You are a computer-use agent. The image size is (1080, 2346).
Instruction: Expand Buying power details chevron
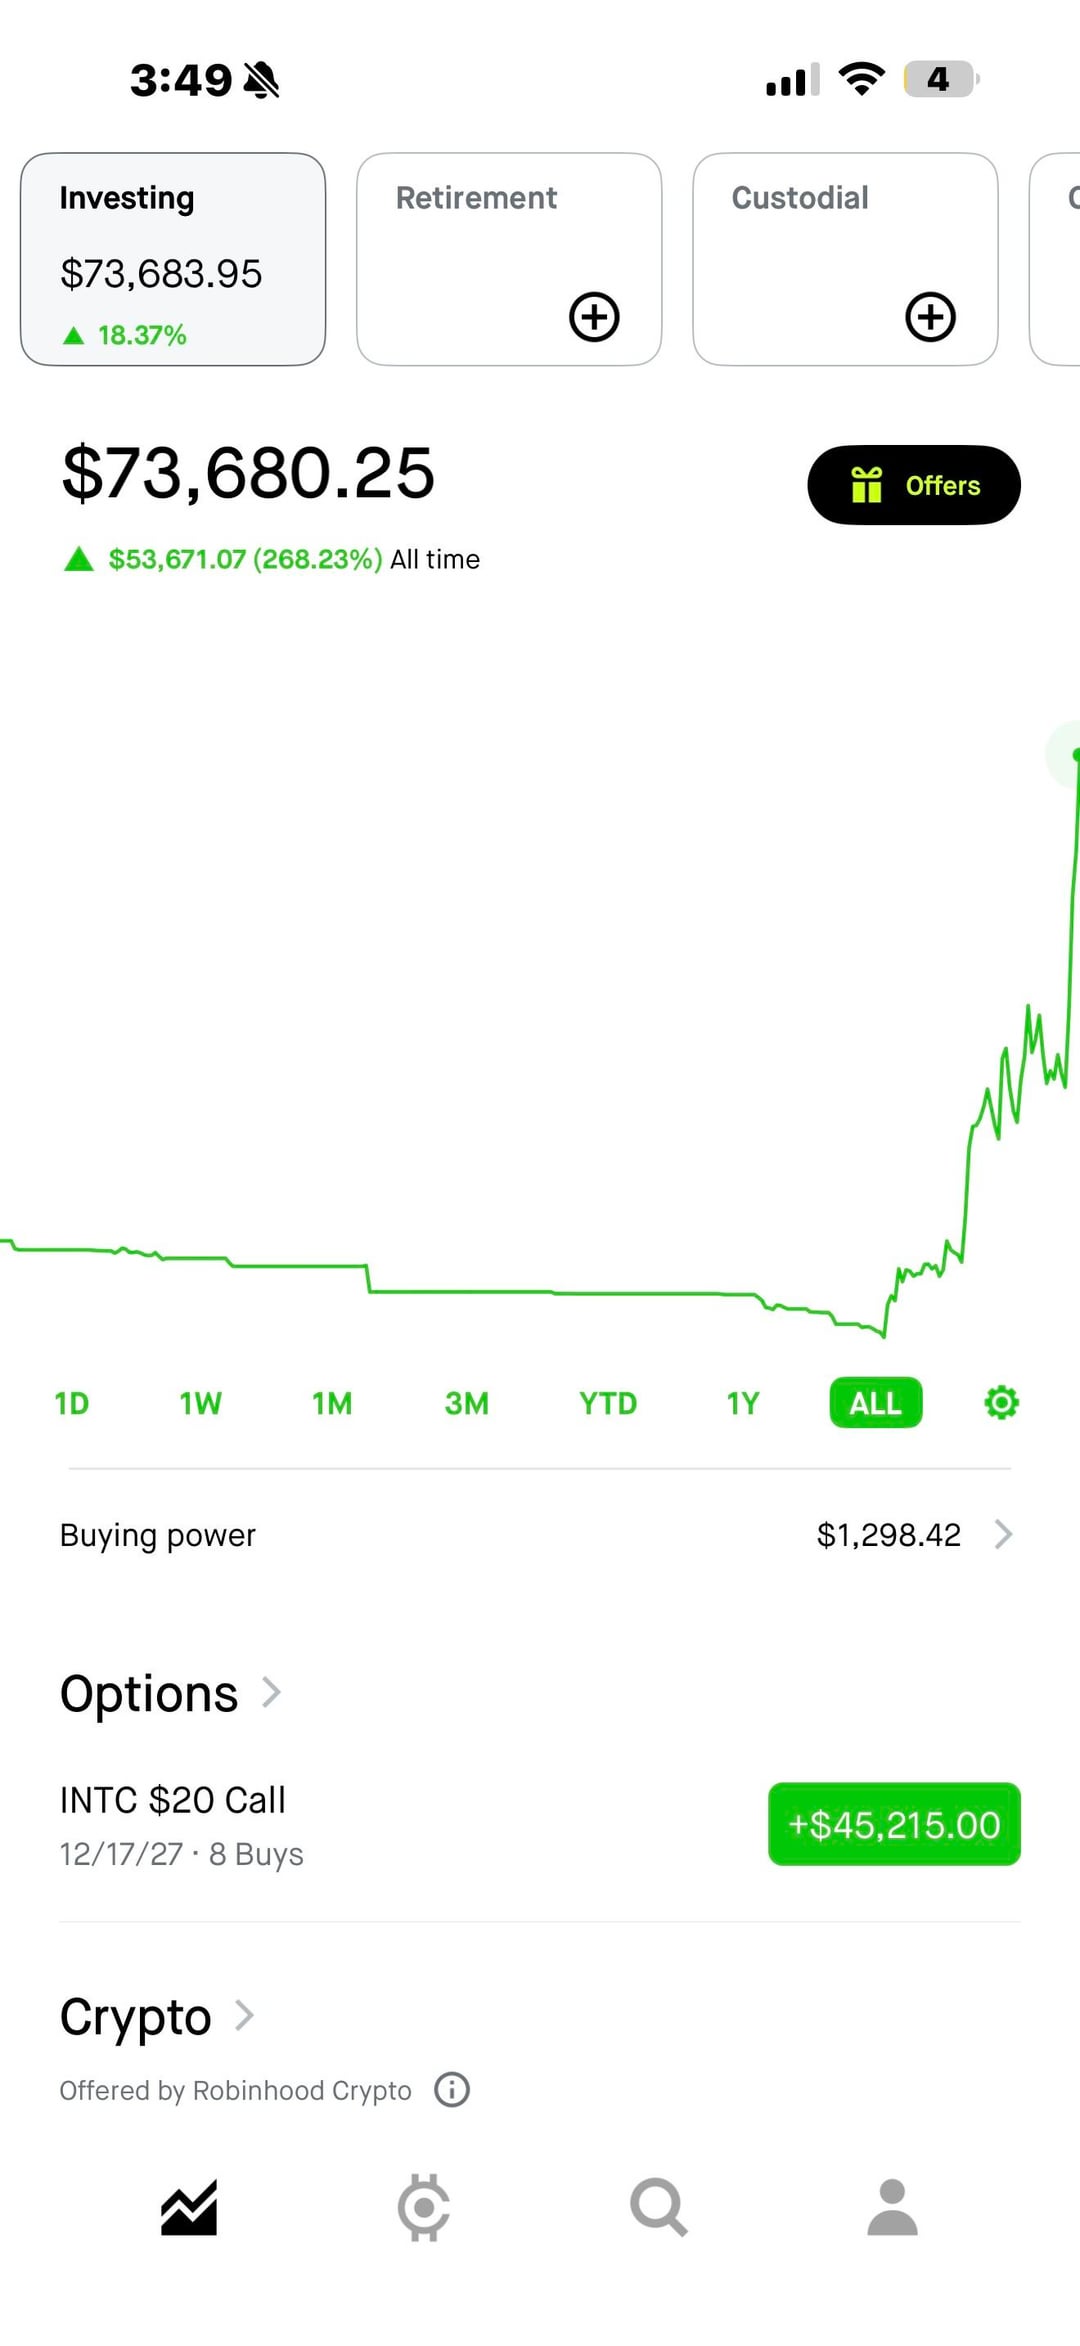click(1003, 1534)
